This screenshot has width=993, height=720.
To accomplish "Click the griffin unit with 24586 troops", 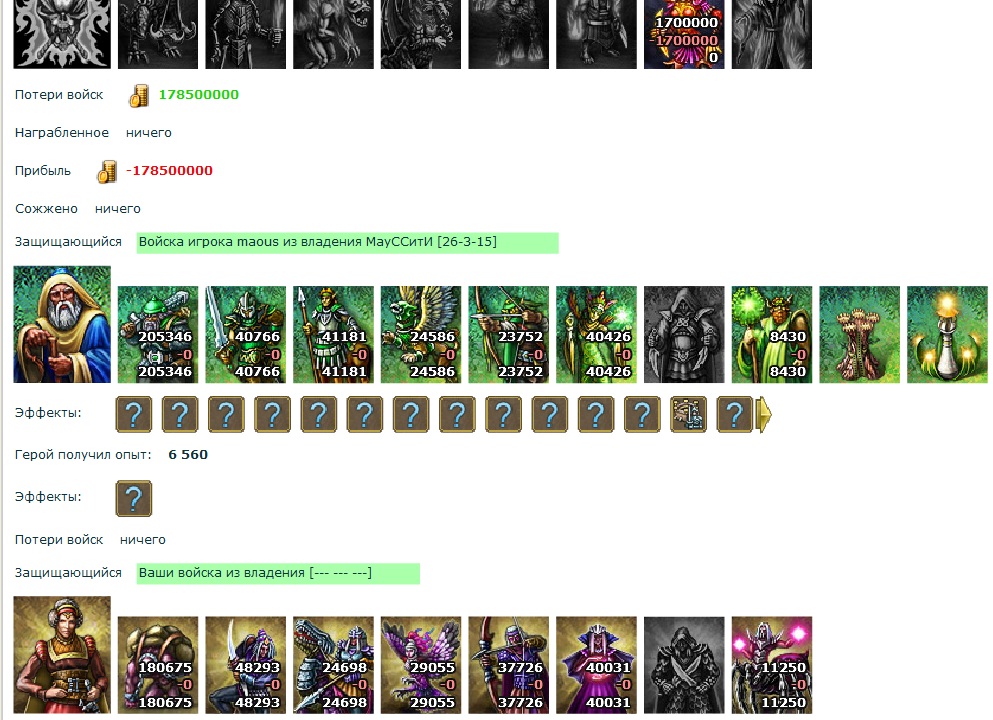I will coord(421,334).
